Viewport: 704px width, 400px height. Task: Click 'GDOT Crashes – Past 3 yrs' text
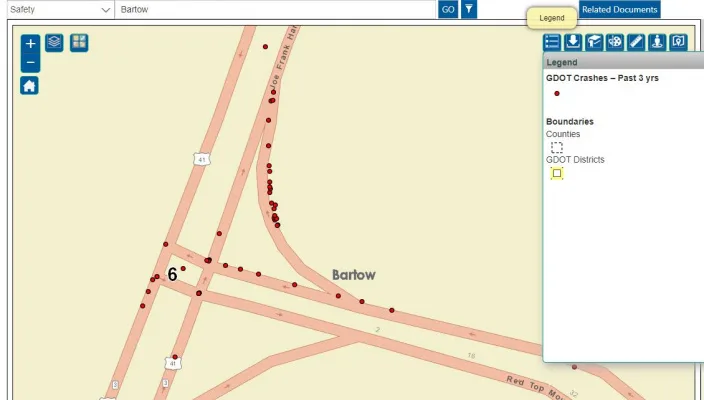[602, 78]
